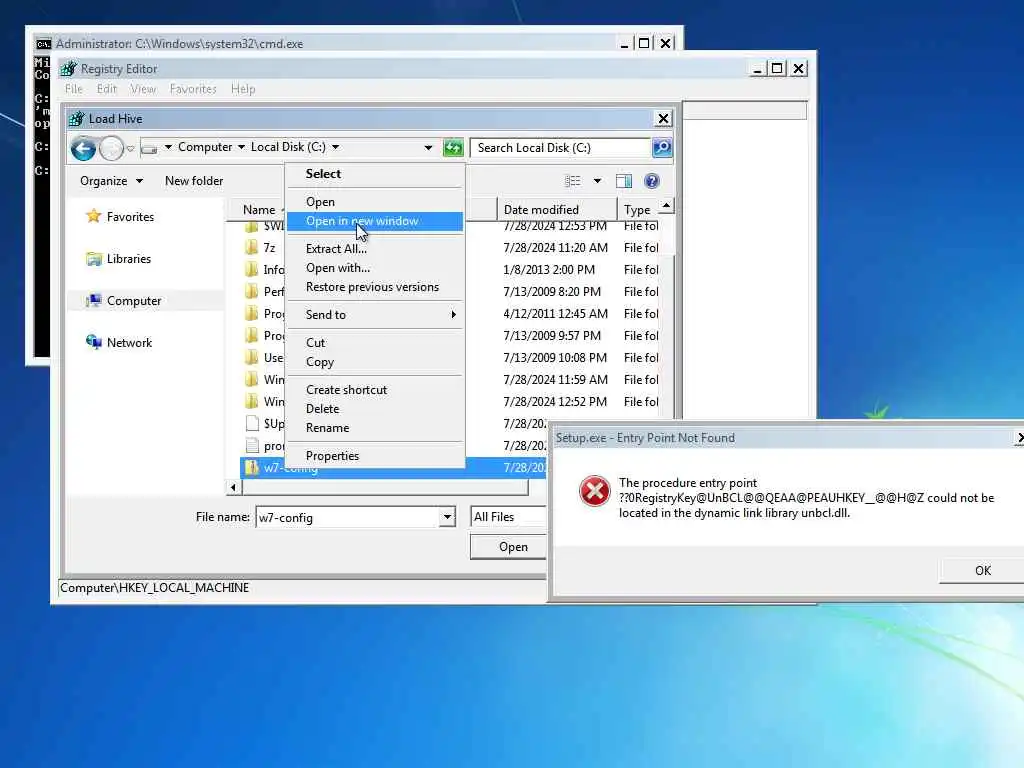Open the View menu in Registry Editor
This screenshot has width=1024, height=768.
[x=143, y=89]
